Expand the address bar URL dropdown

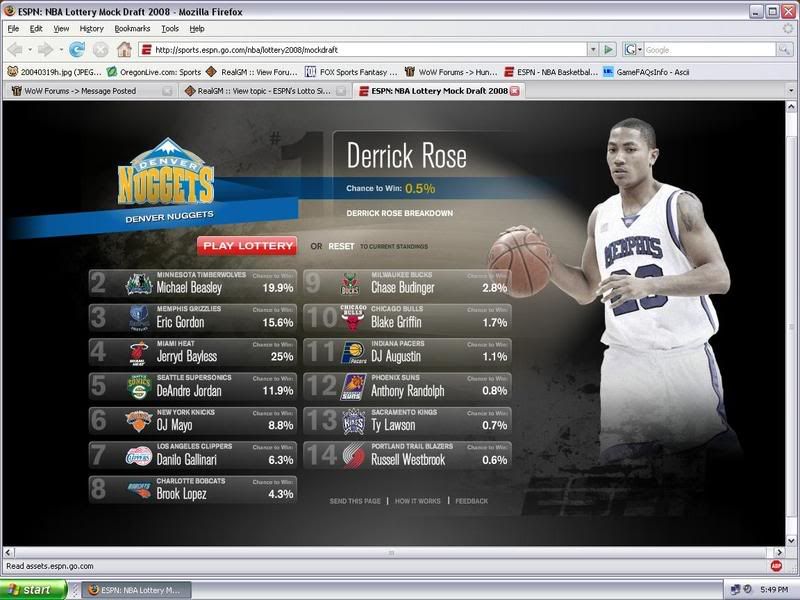tap(593, 49)
